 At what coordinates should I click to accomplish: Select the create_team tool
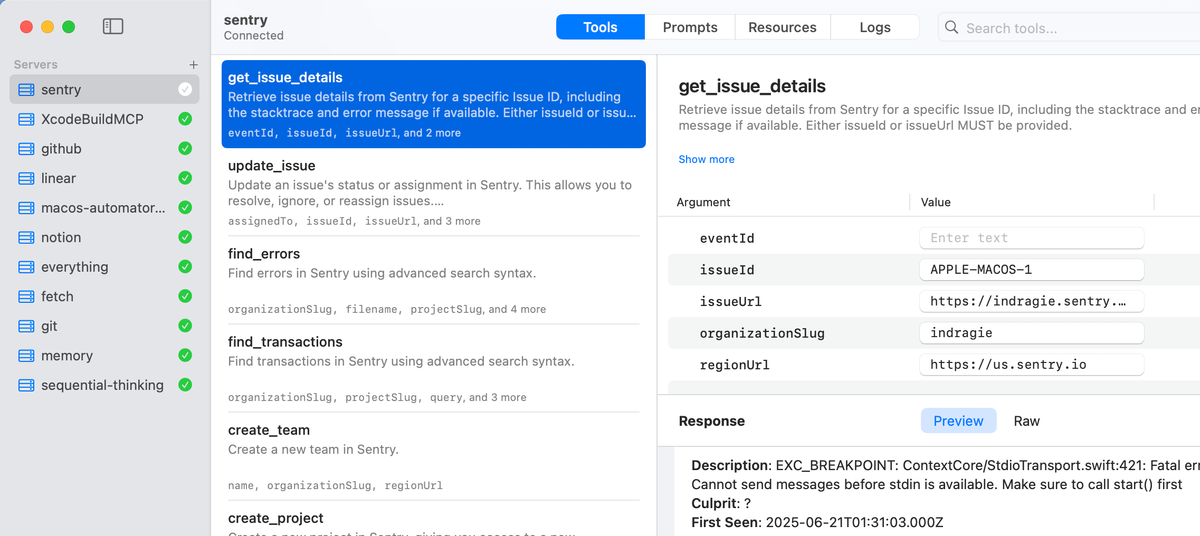point(433,456)
